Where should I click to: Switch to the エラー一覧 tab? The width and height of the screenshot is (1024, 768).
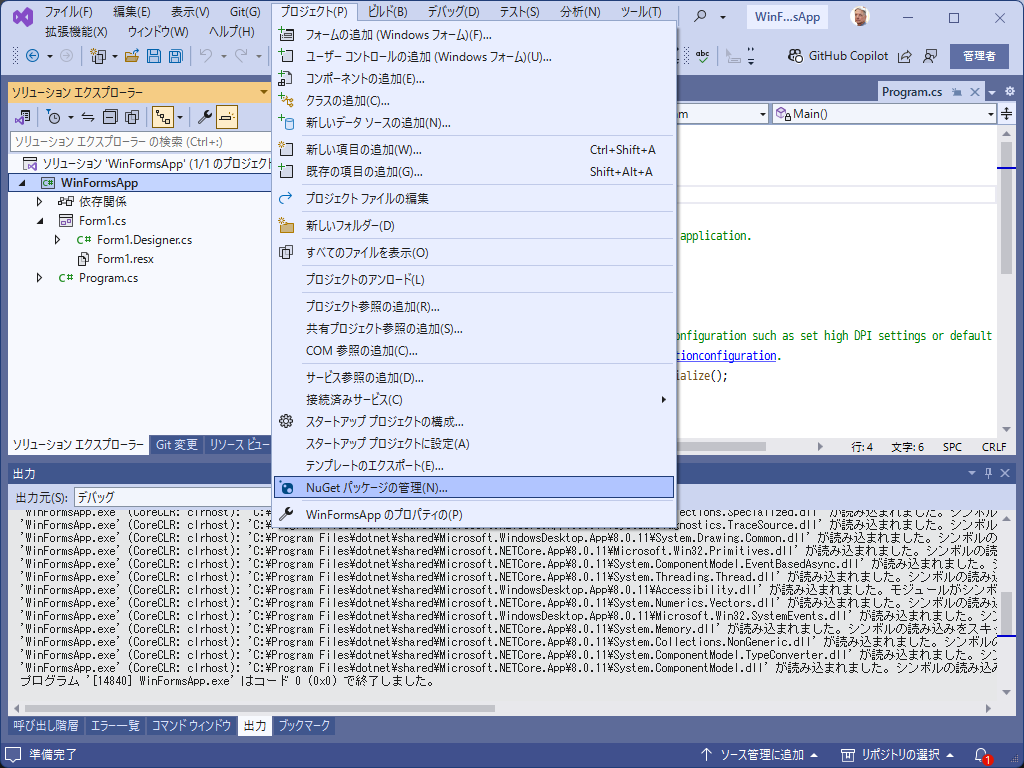pyautogui.click(x=115, y=726)
